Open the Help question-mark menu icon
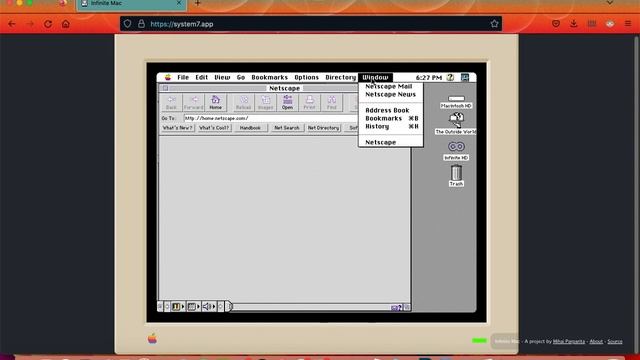The height and width of the screenshot is (360, 640). coord(450,77)
